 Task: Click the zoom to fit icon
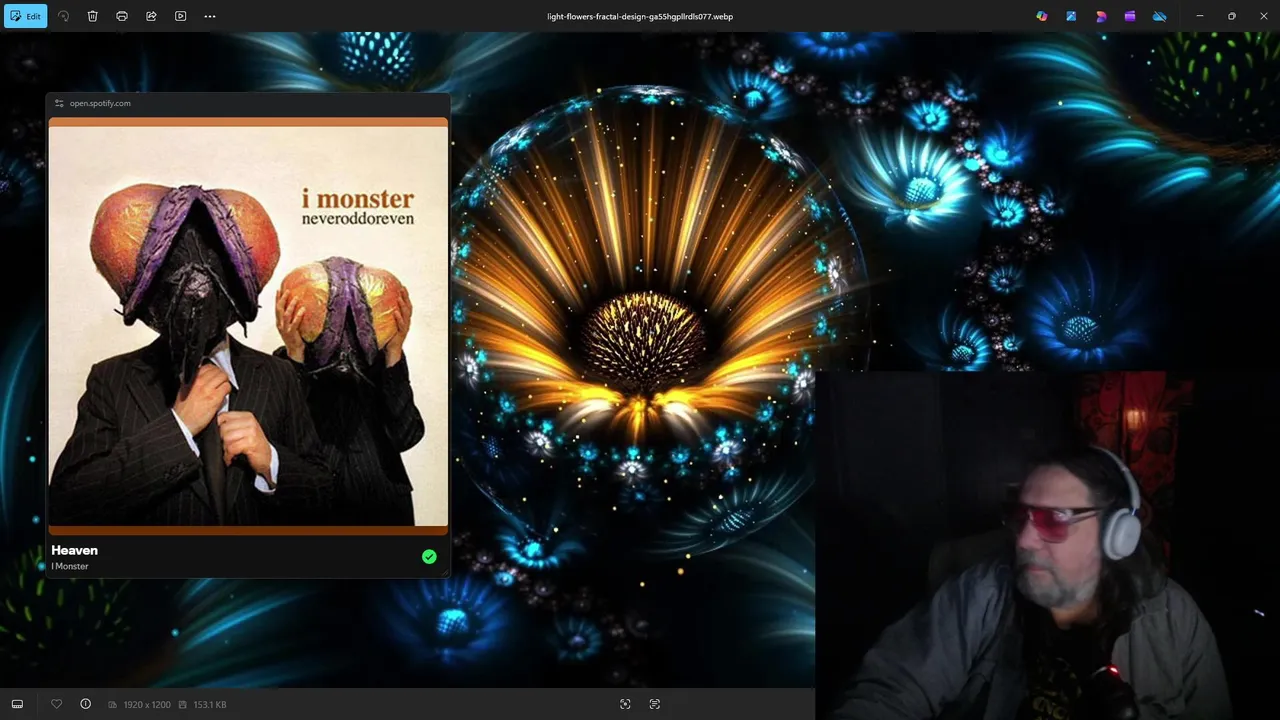pos(625,704)
